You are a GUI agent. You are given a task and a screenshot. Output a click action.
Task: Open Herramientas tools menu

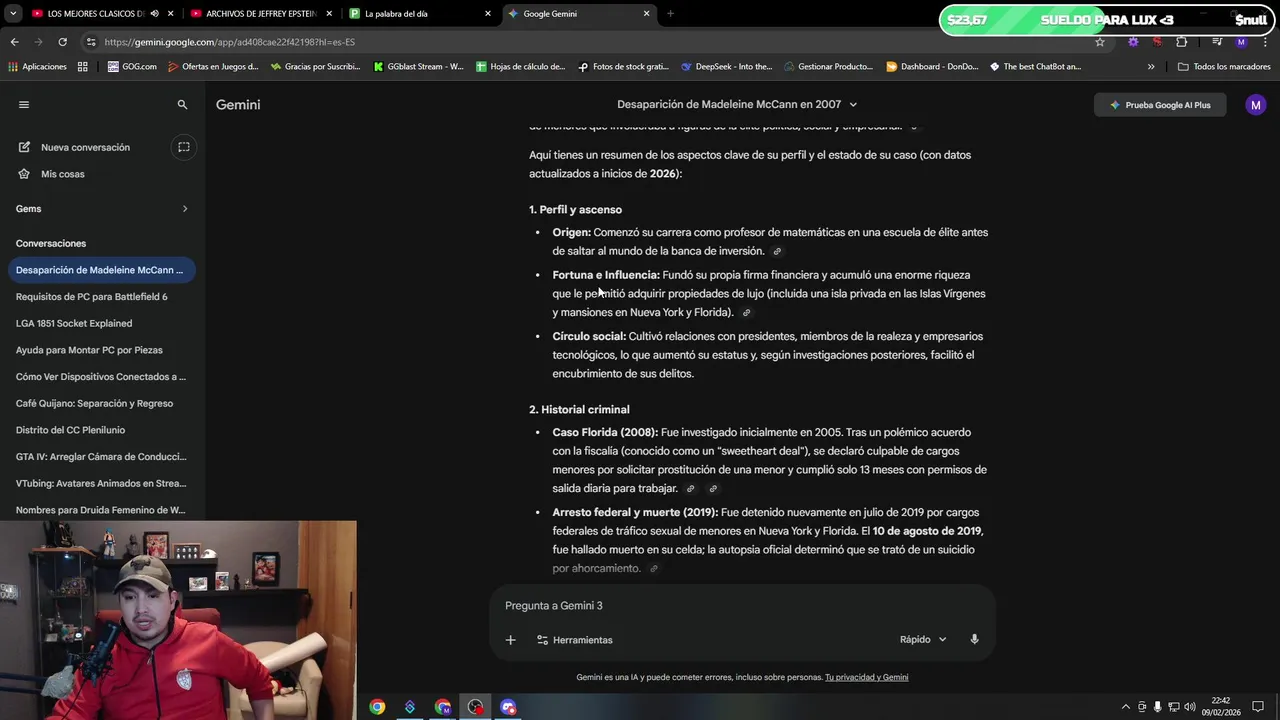(x=575, y=640)
